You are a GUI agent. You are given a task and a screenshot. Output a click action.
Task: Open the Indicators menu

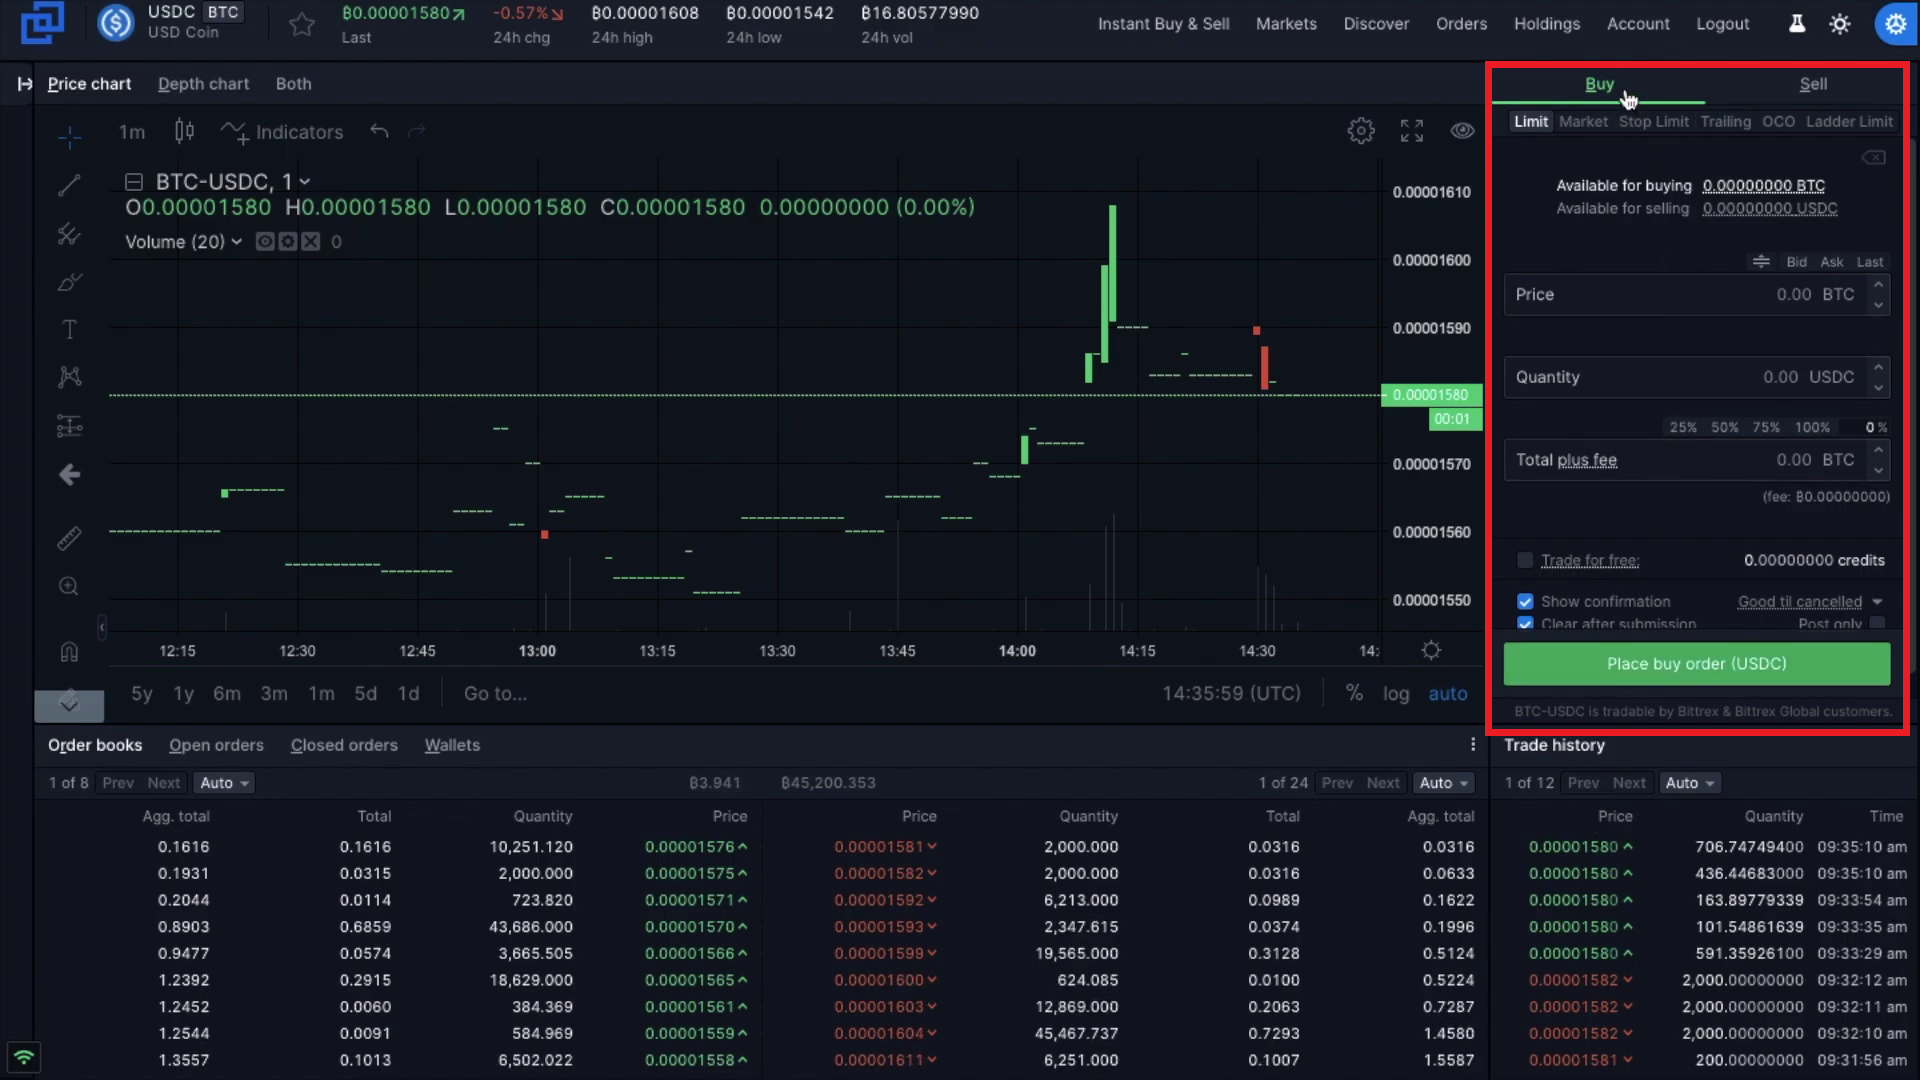tap(282, 131)
